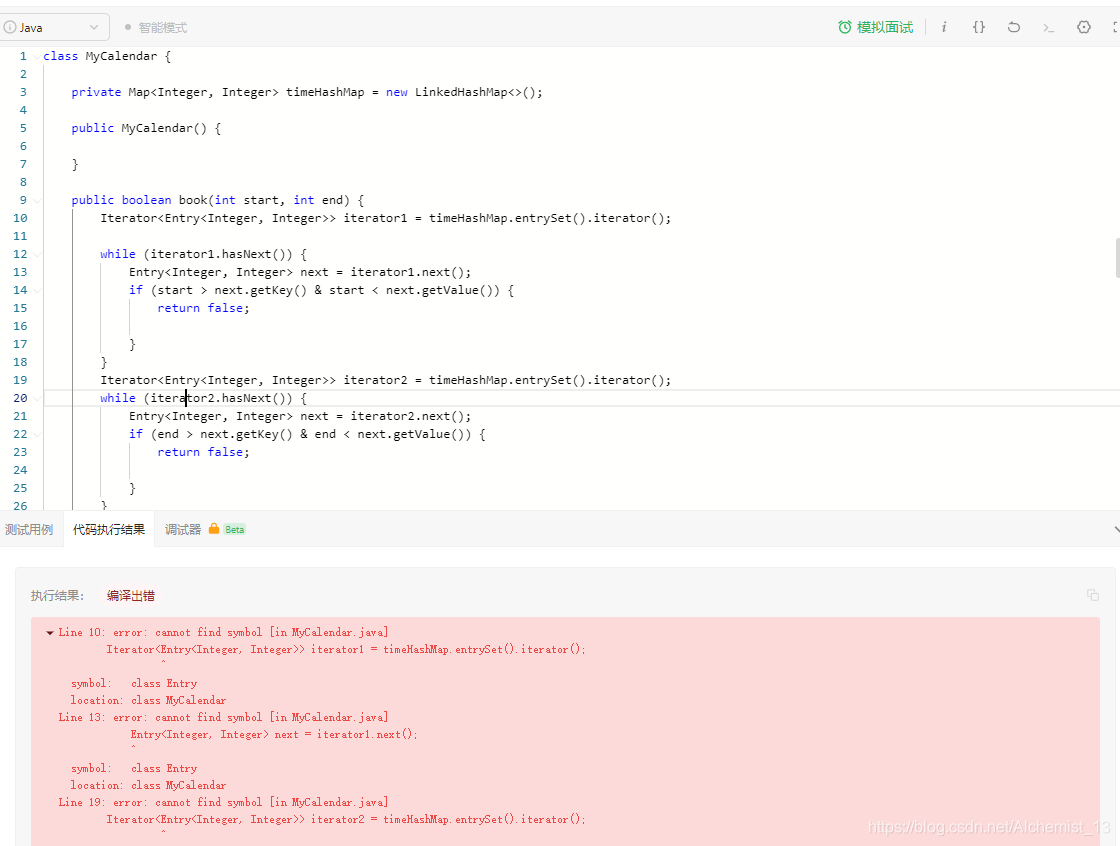This screenshot has width=1120, height=846.
Task: Click 'Line 13: error: cannot find symbol' text
Action: coord(160,717)
